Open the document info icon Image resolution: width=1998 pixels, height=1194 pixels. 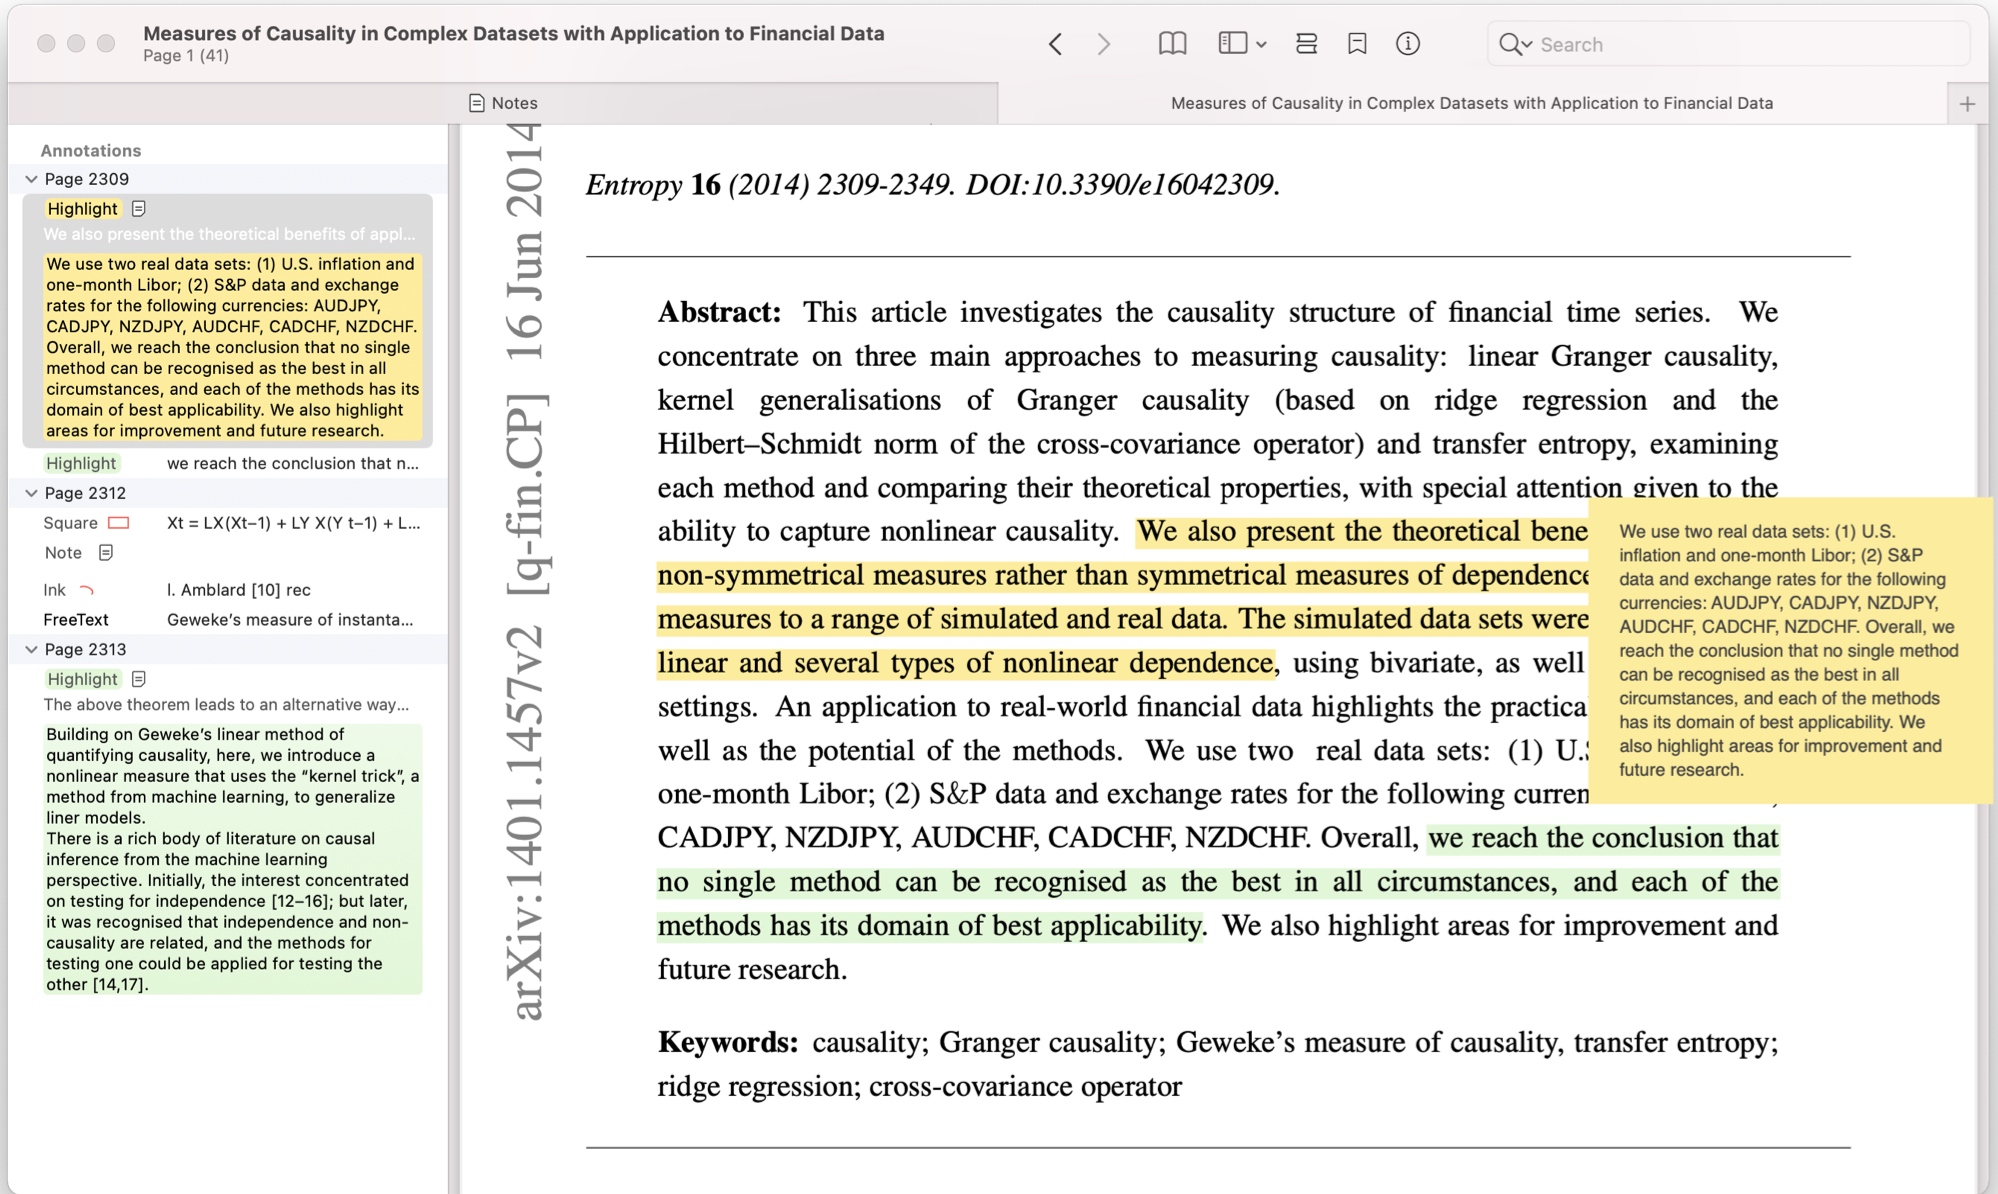click(1408, 43)
